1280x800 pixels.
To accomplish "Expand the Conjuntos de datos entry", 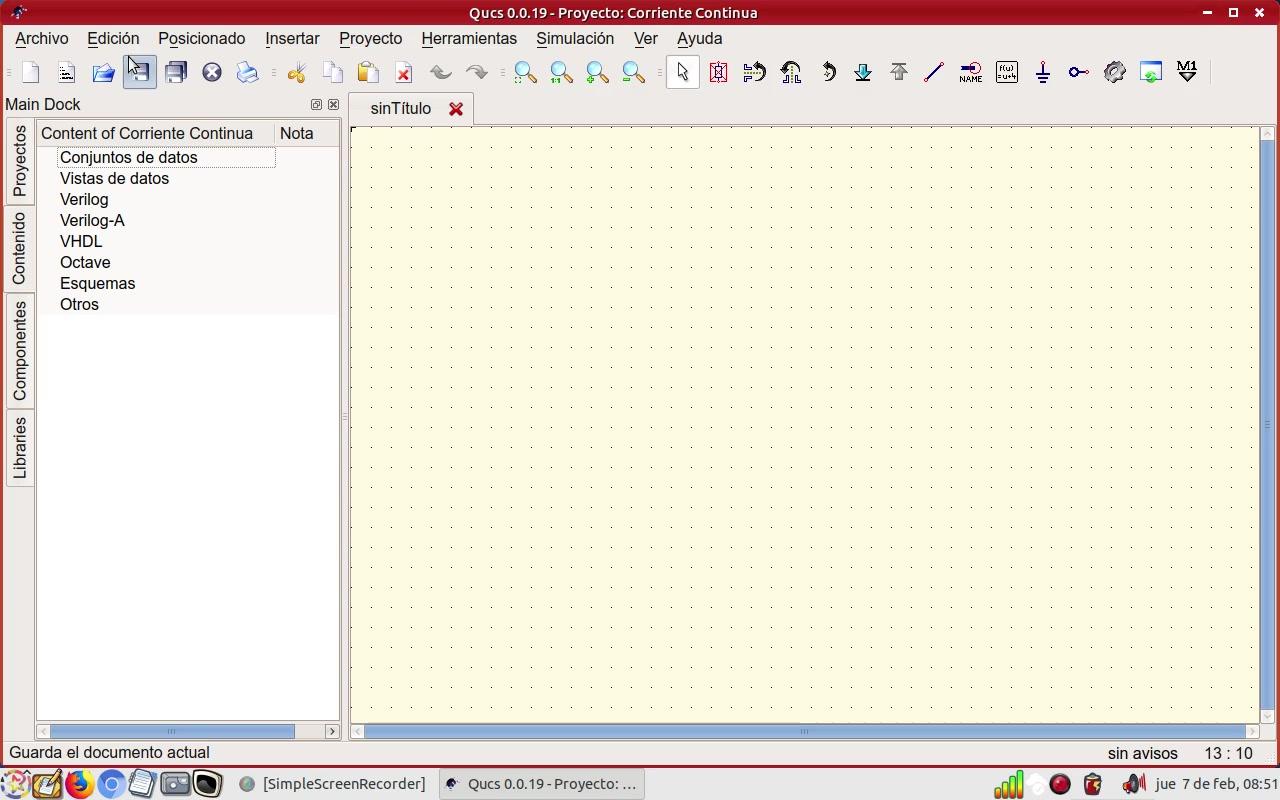I will click(x=128, y=157).
